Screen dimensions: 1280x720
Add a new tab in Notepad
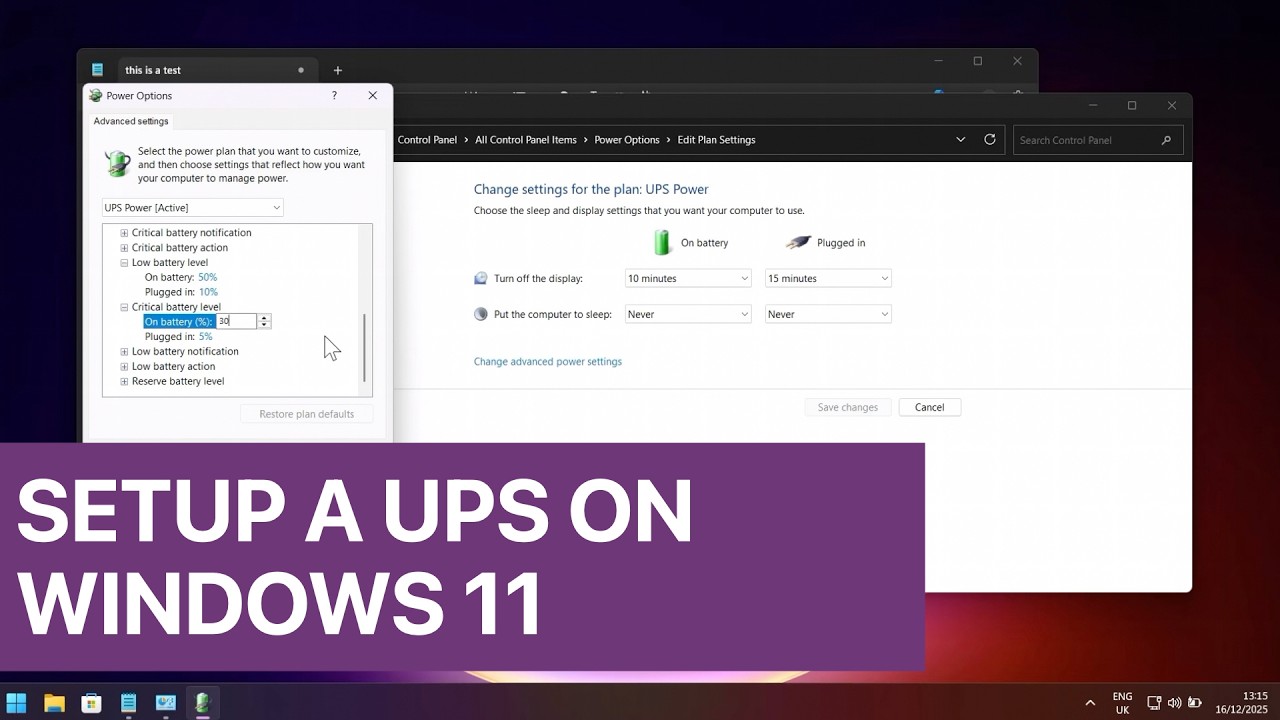tap(337, 70)
